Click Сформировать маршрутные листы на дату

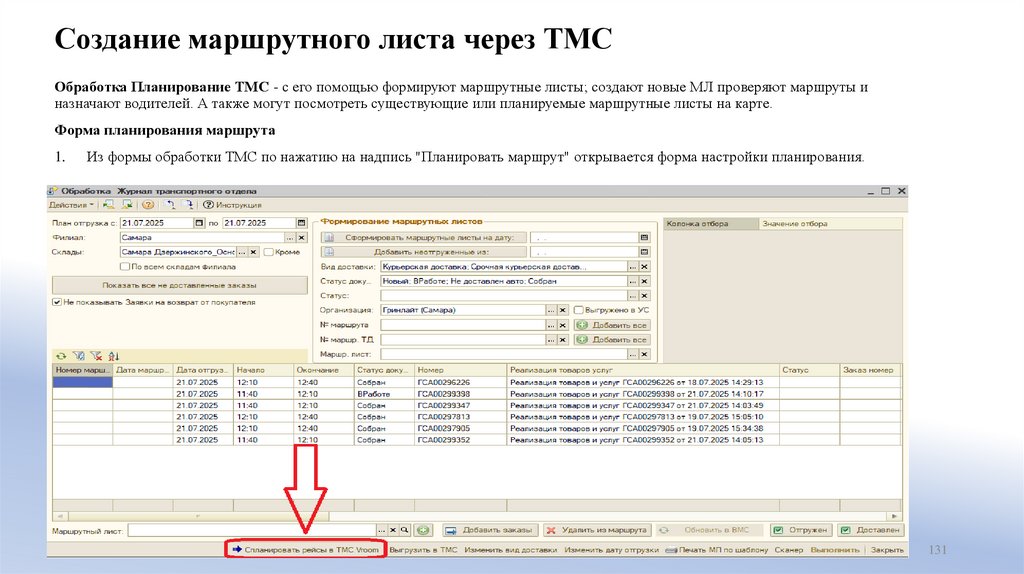tap(424, 238)
